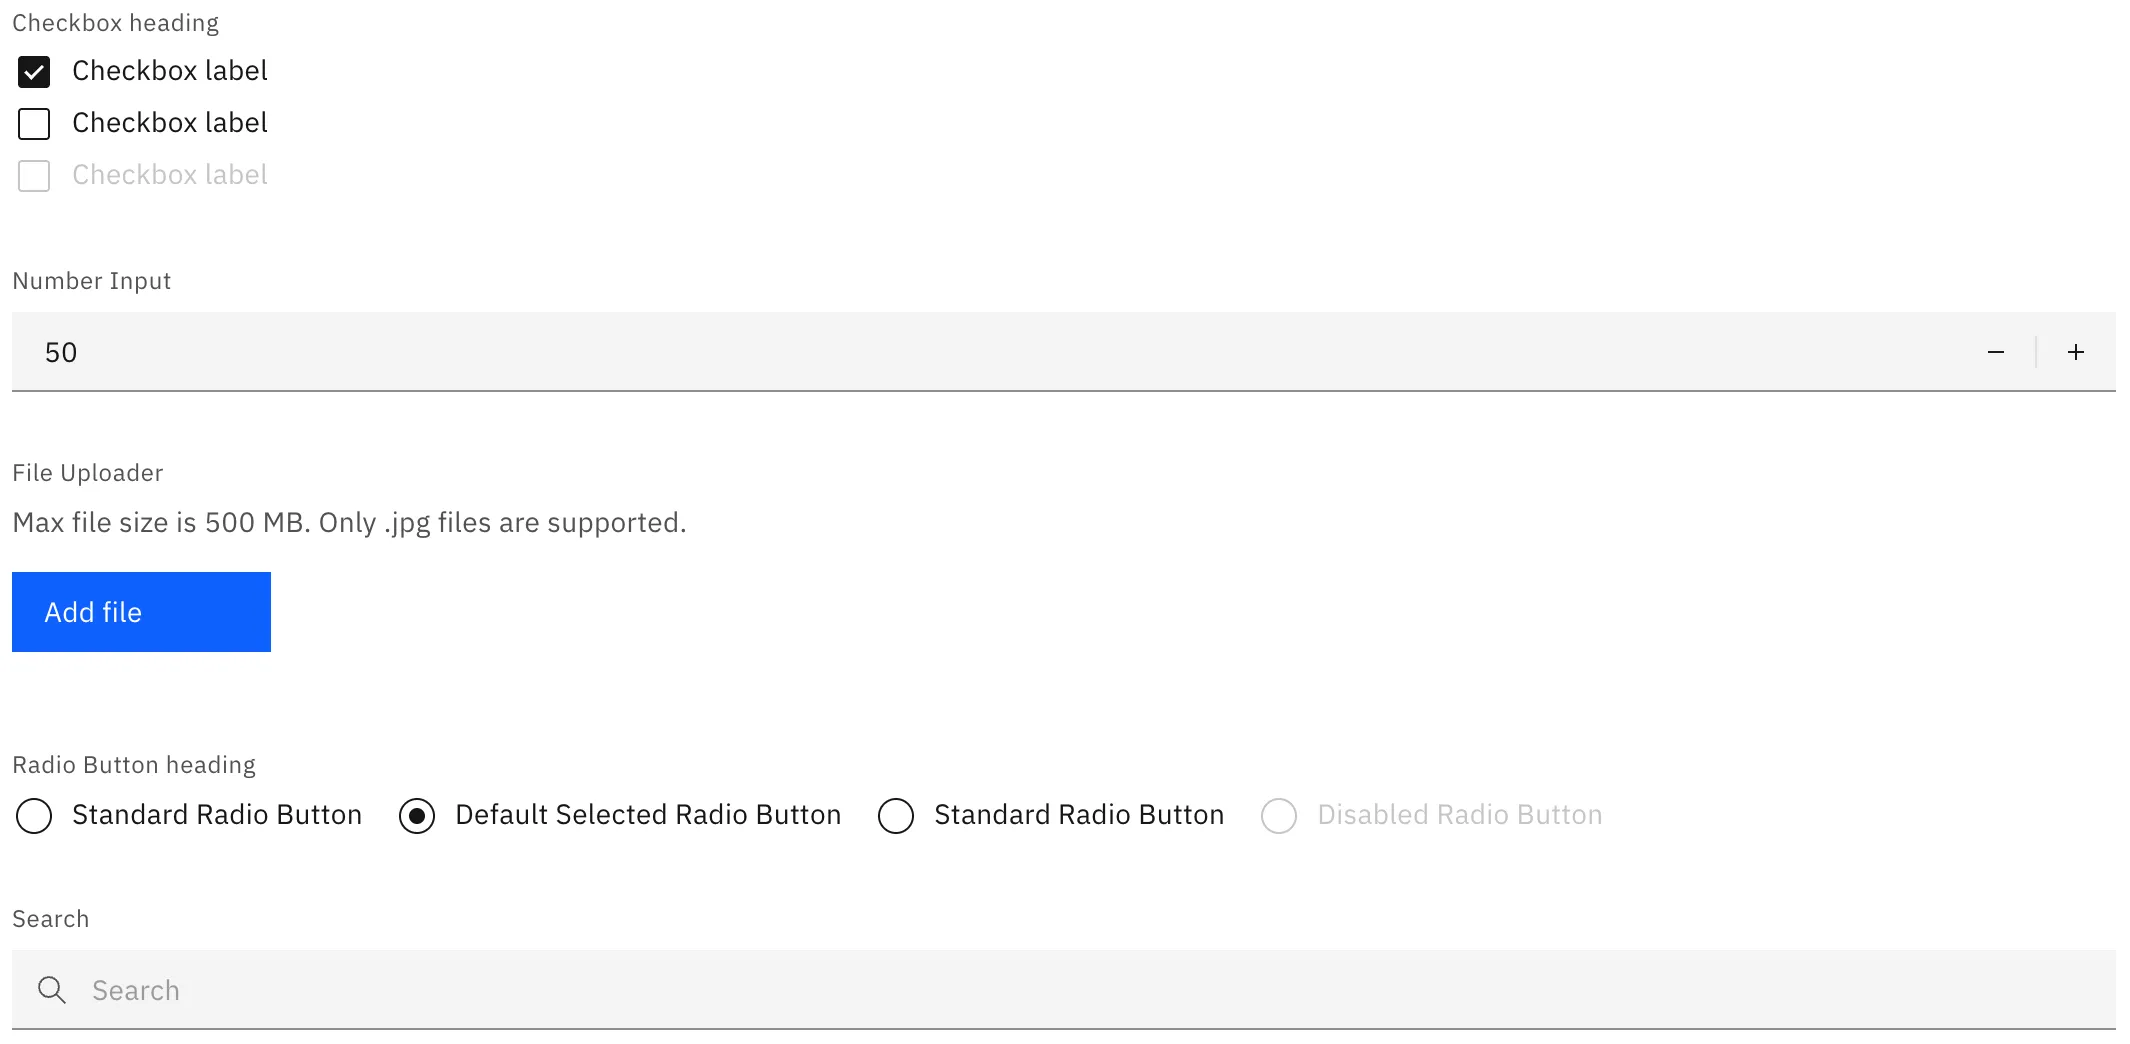Select the leftmost Standard Radio Button circle
This screenshot has width=2130, height=1044.
point(34,816)
